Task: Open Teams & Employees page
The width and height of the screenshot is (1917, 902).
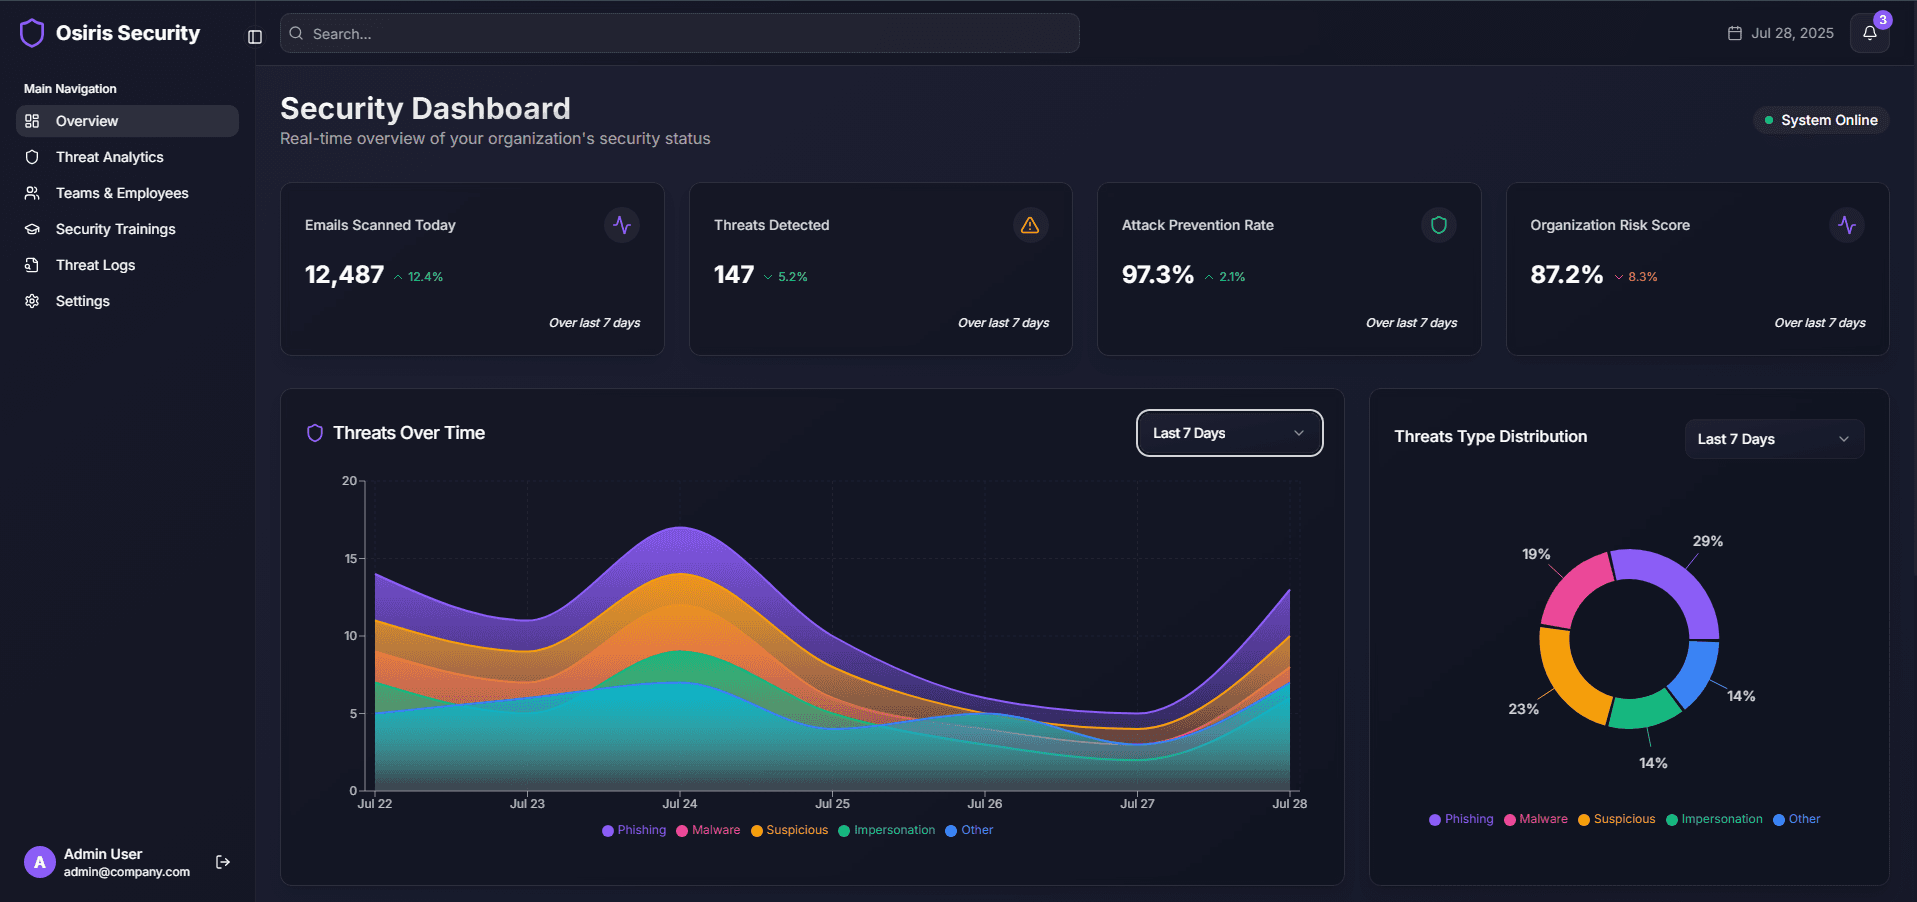Action: pos(127,193)
